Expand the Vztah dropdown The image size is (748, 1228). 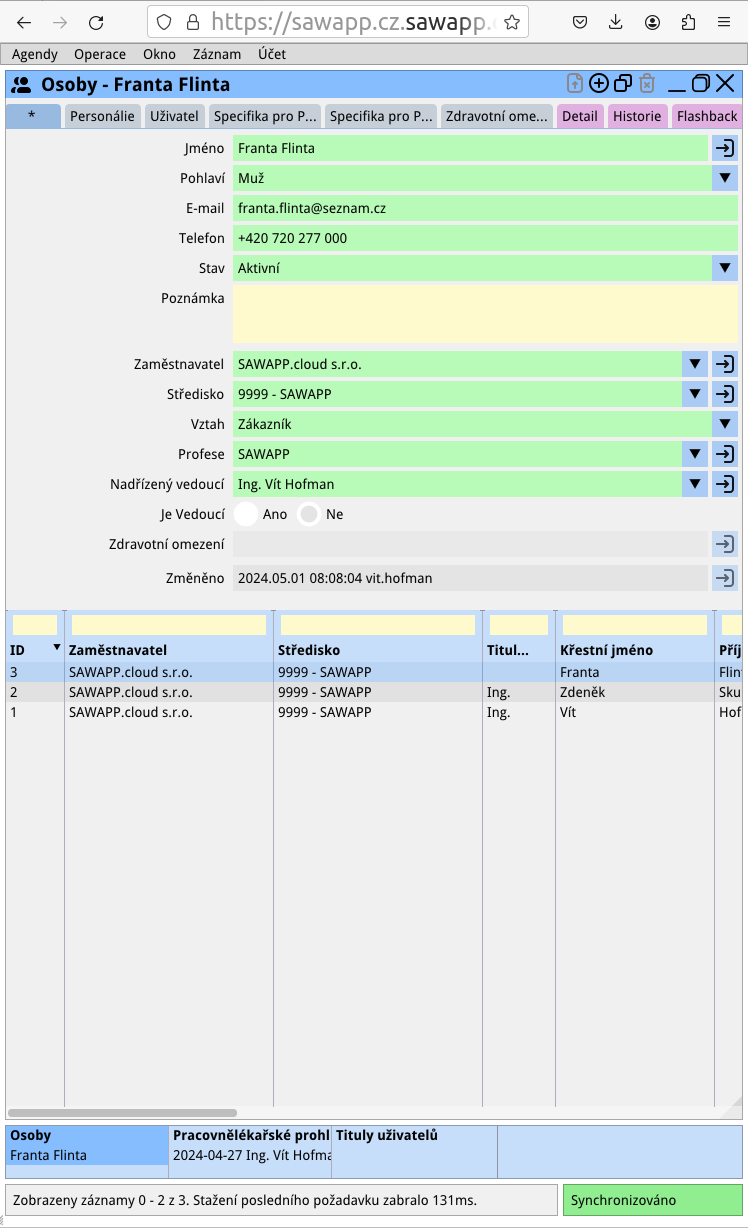tap(725, 424)
